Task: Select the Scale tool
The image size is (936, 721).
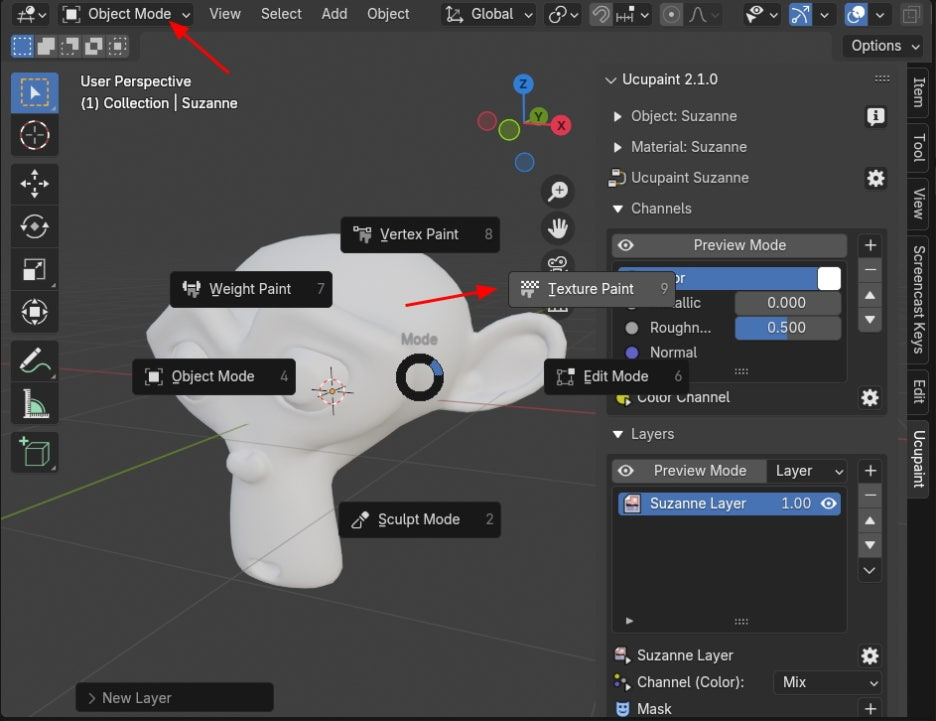Action: [x=35, y=269]
